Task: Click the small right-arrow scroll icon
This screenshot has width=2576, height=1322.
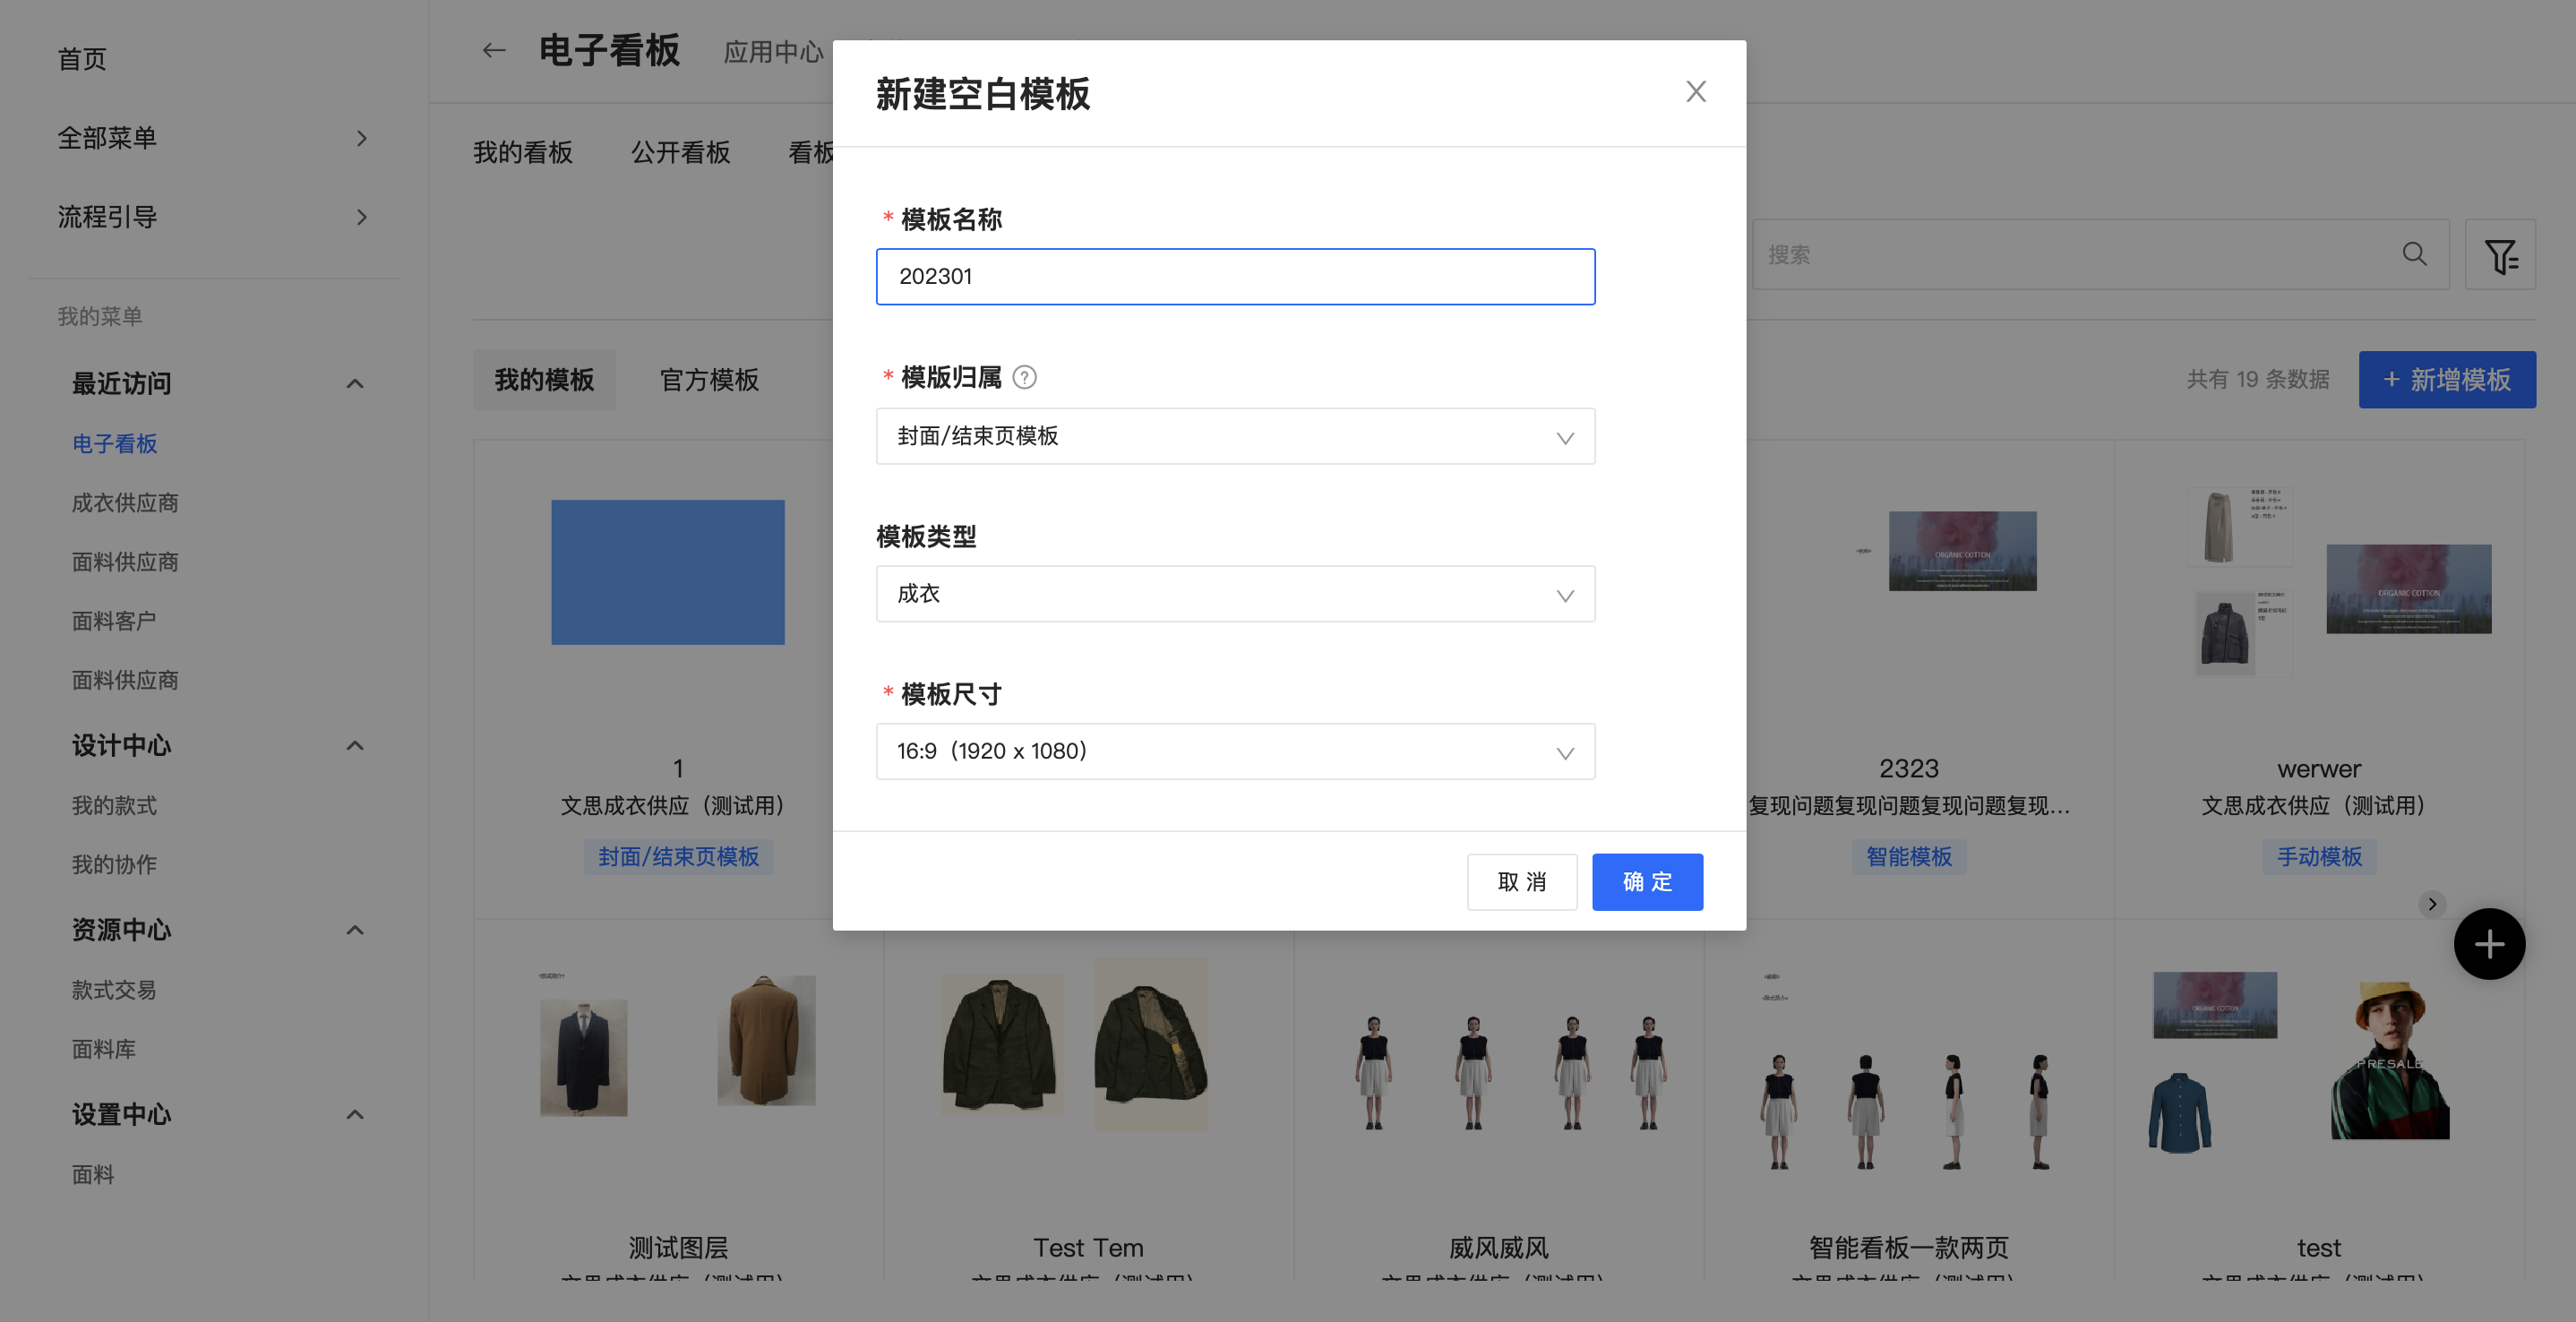Action: point(2432,904)
